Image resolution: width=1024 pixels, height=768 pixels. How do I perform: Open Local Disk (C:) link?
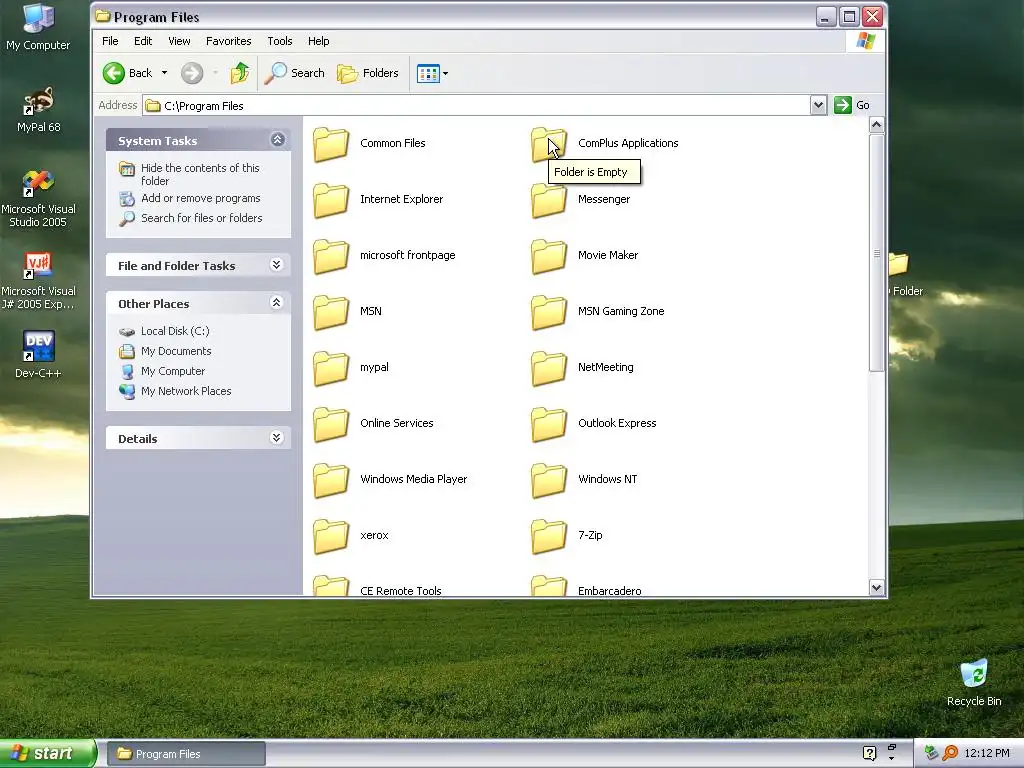[x=175, y=331]
